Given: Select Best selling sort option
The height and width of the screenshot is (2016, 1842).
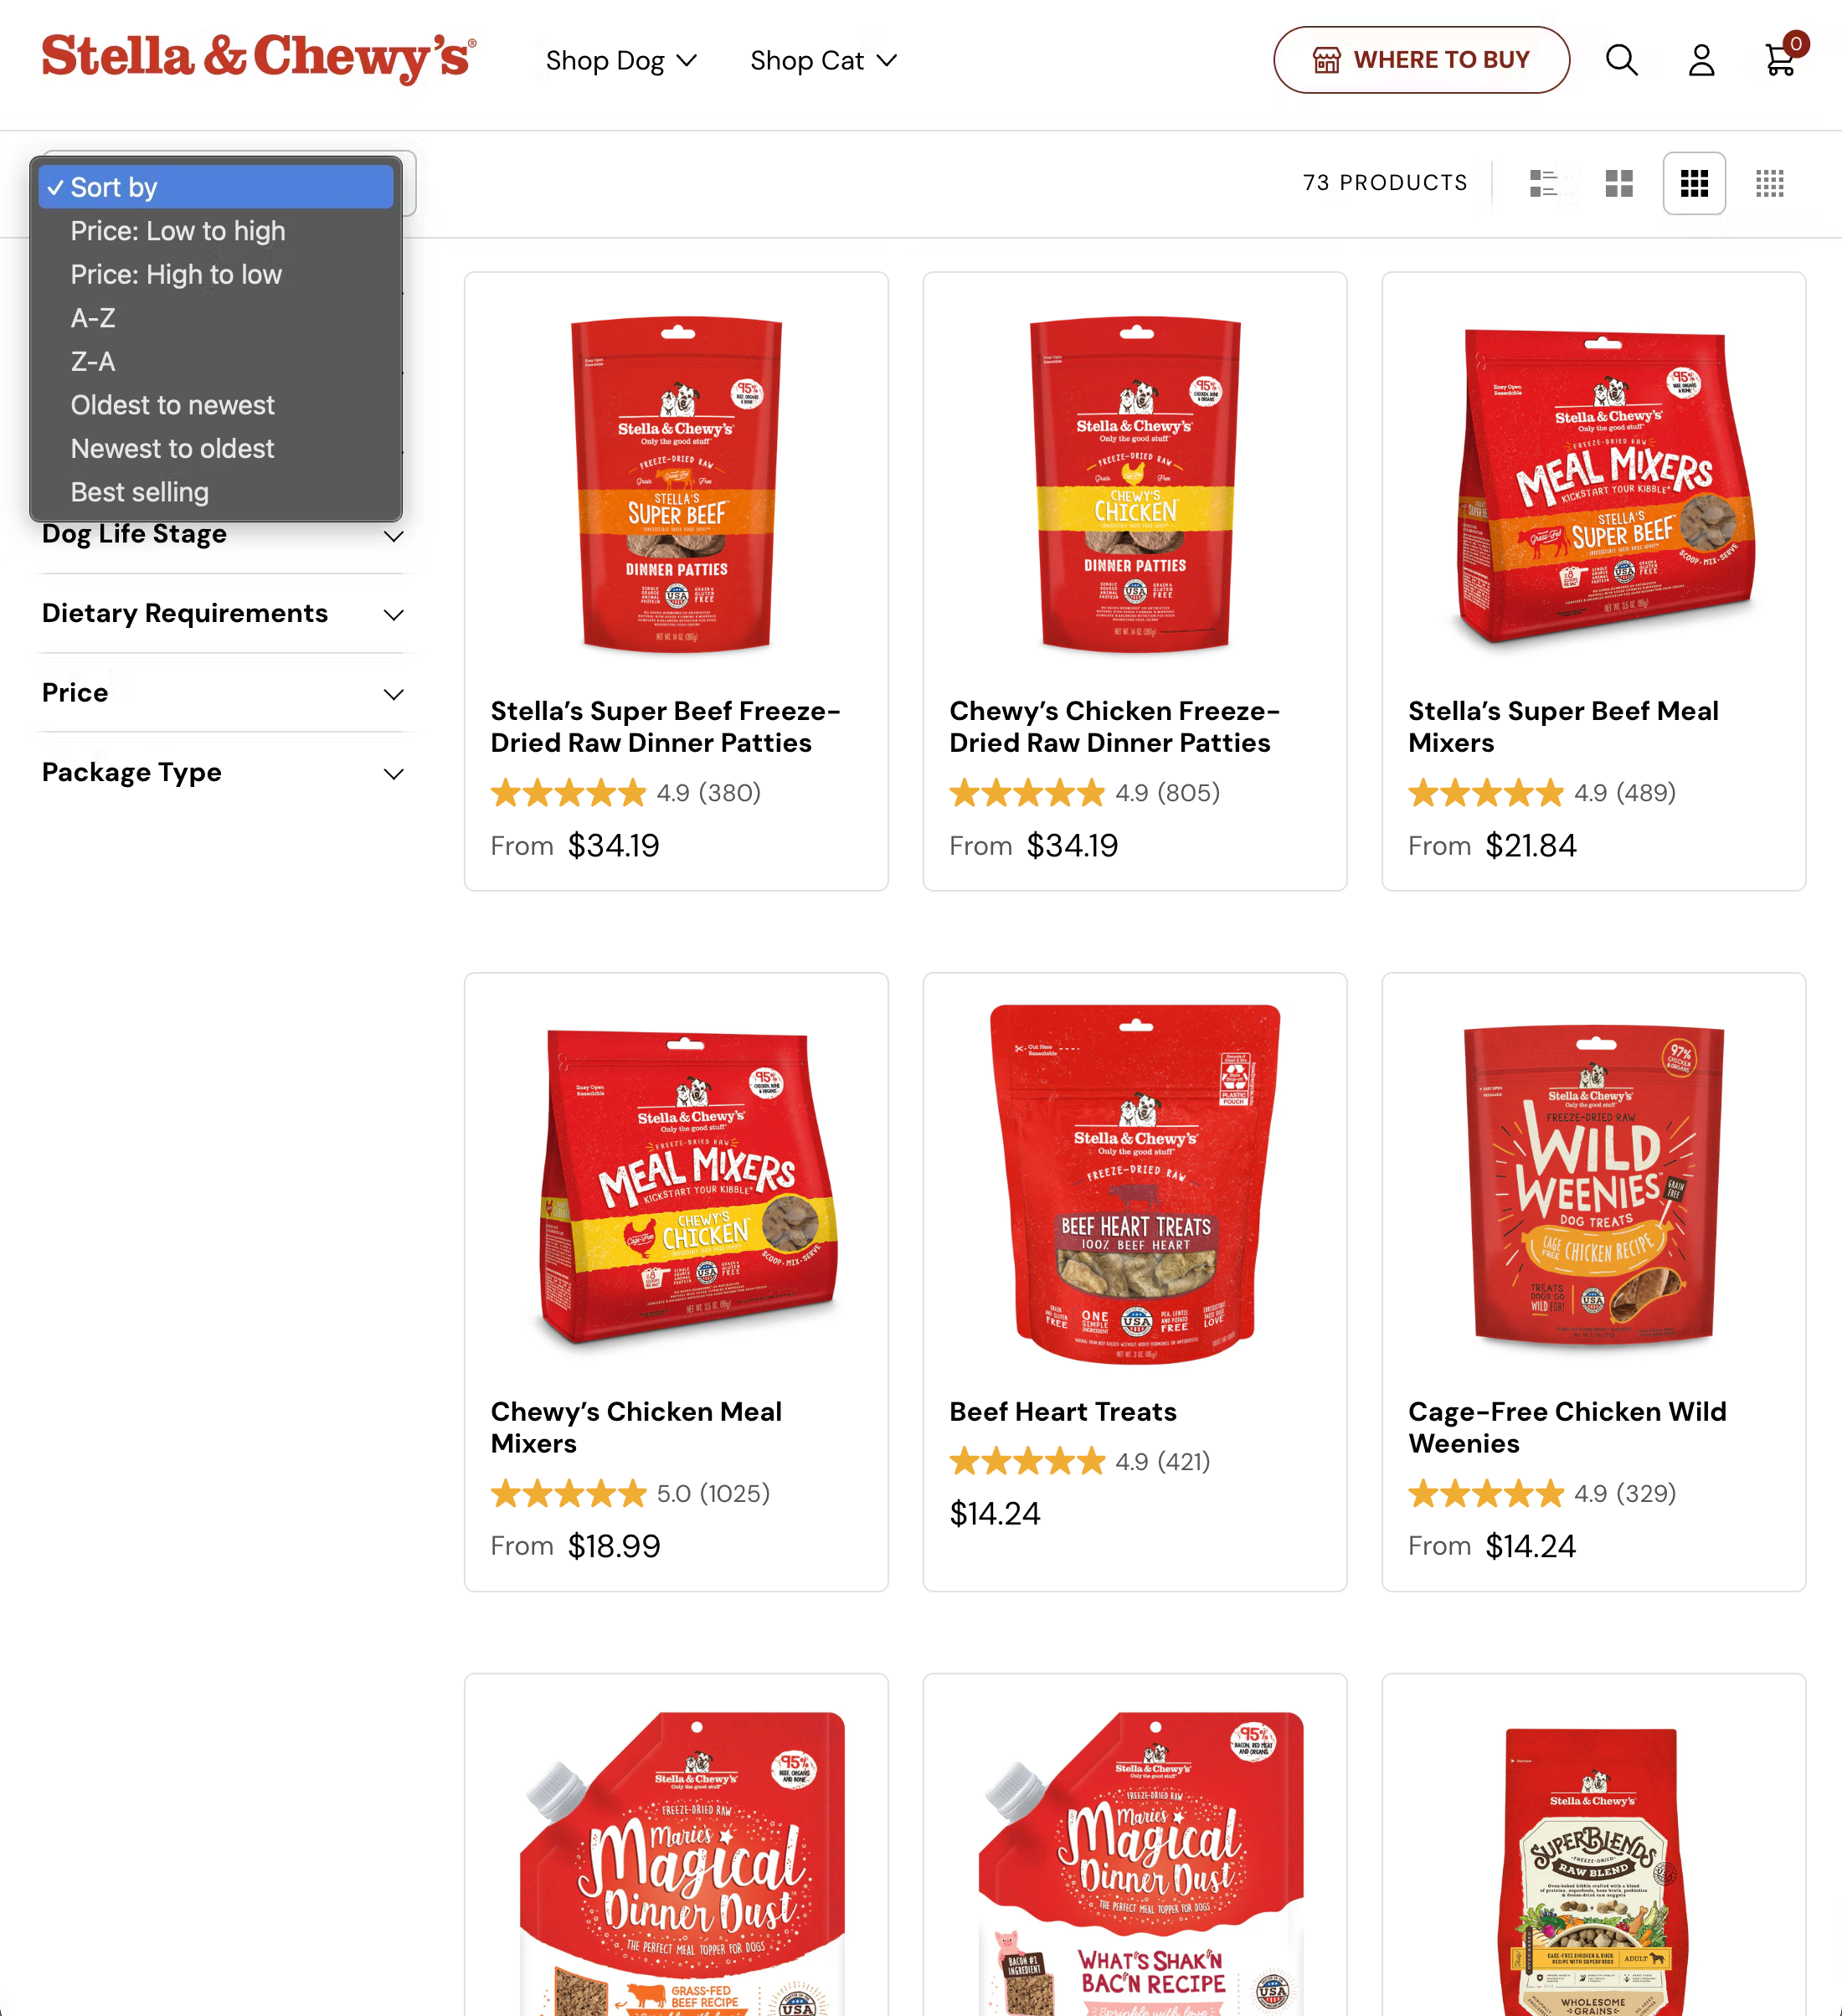Looking at the screenshot, I should point(140,492).
